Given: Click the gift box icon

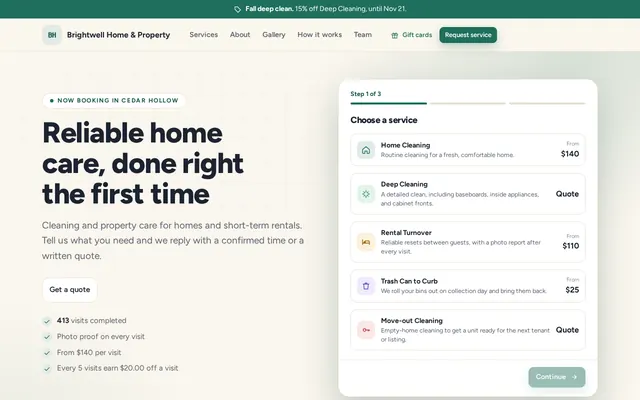Looking at the screenshot, I should pyautogui.click(x=394, y=36).
